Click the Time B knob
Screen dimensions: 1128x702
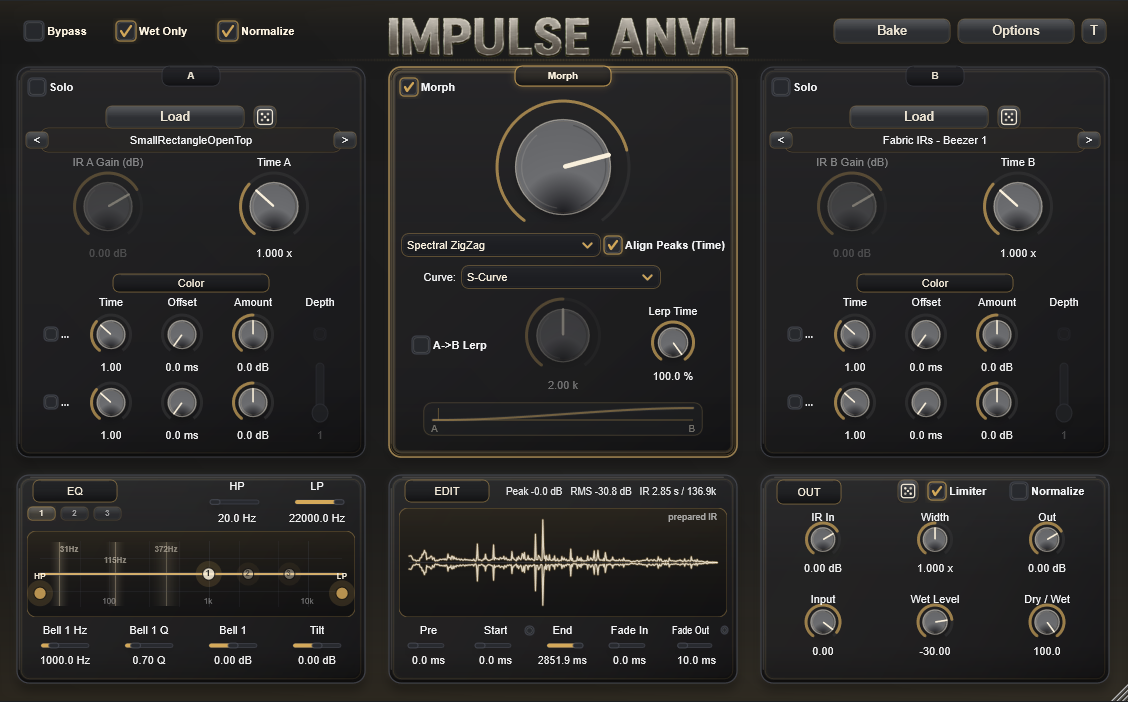[1017, 206]
